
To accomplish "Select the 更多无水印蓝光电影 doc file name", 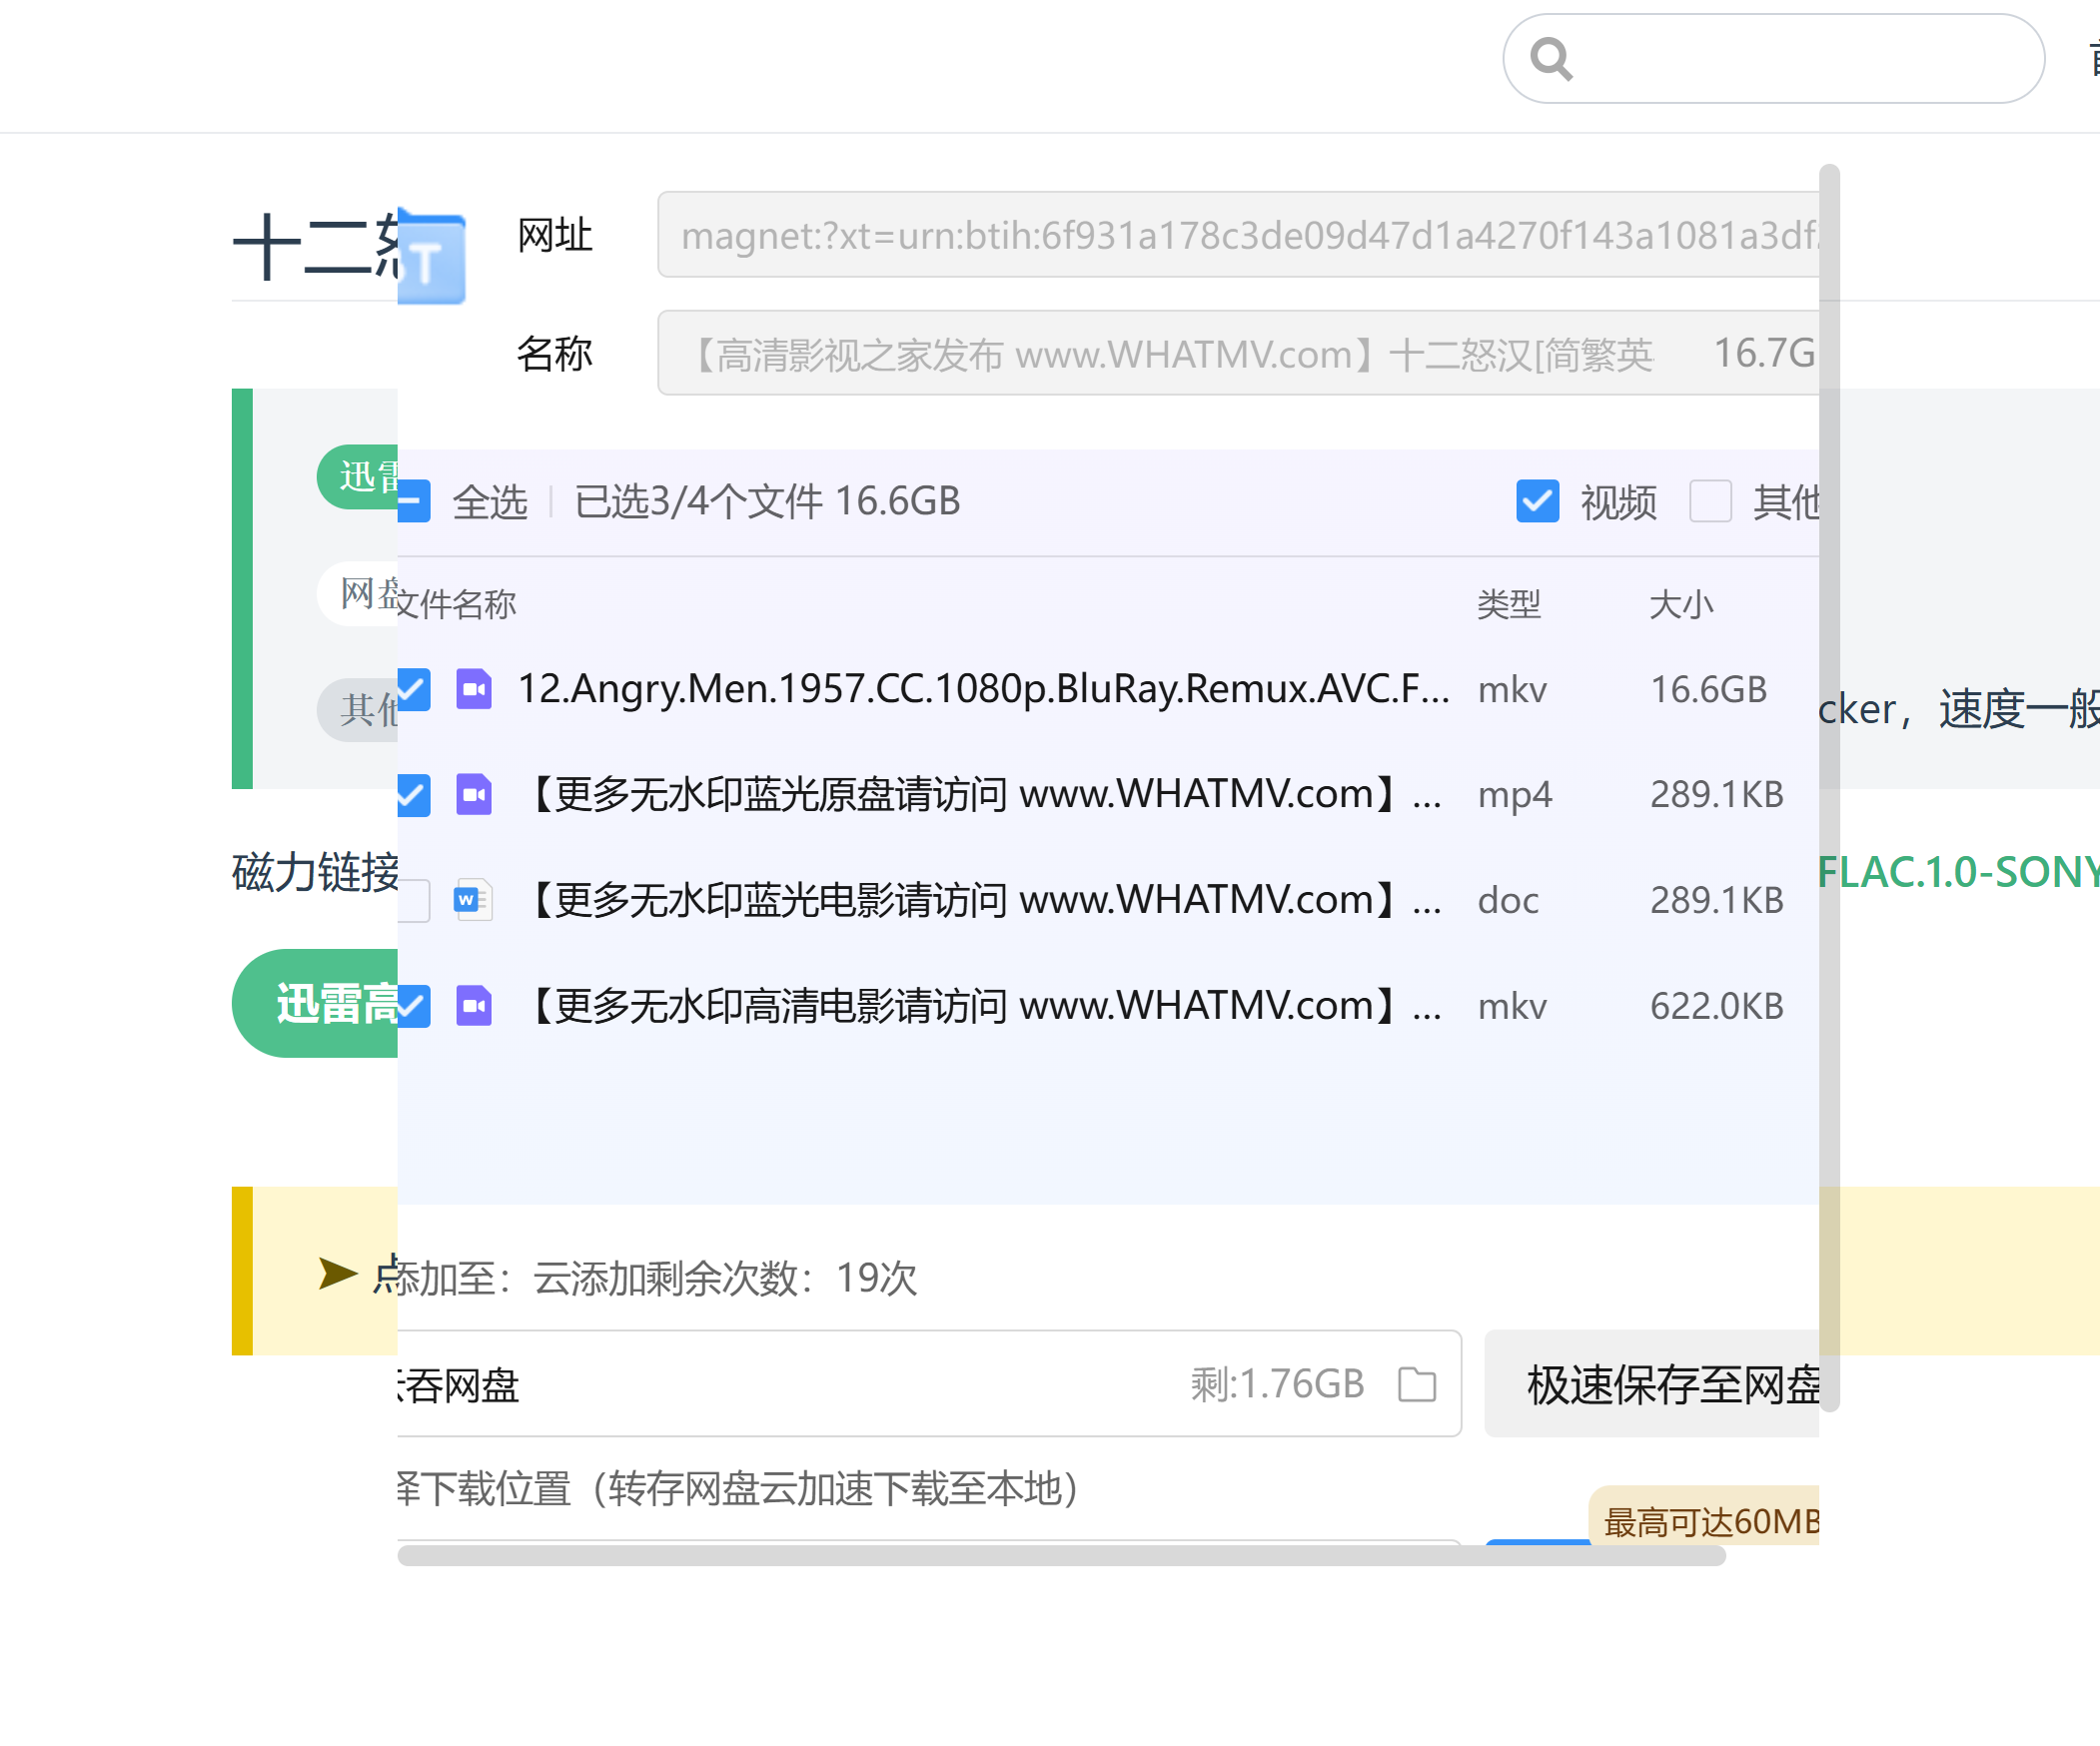I will coord(984,900).
